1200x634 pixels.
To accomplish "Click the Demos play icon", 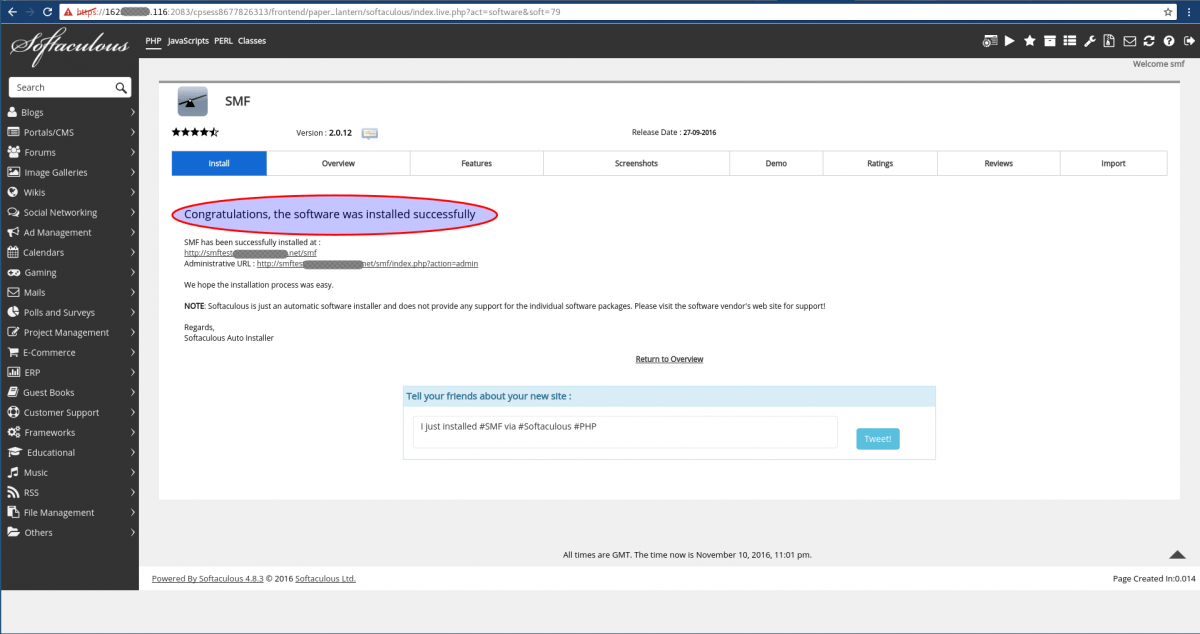I will pyautogui.click(x=1009, y=41).
